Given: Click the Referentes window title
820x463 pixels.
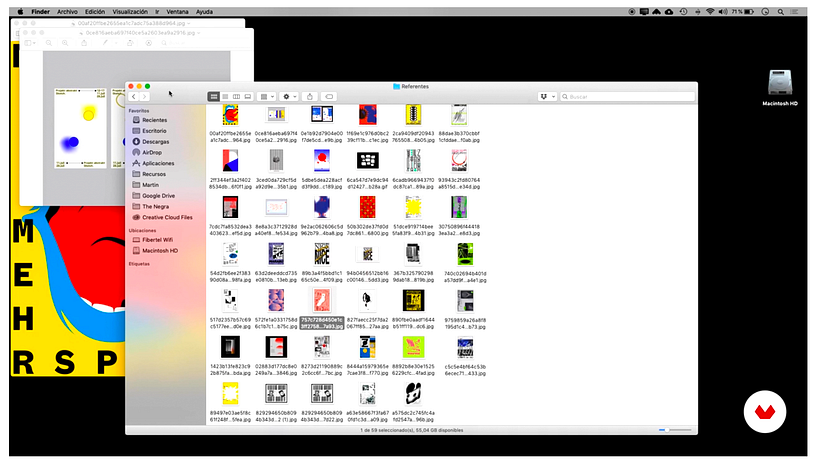Looking at the screenshot, I should pyautogui.click(x=415, y=86).
